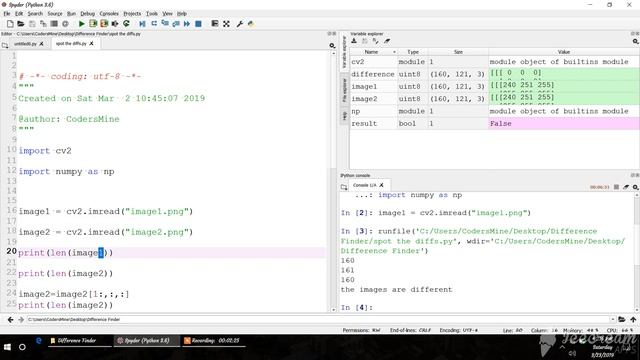Image resolution: width=640 pixels, height=360 pixels.
Task: Re-run last script icon
Action: 127,24
